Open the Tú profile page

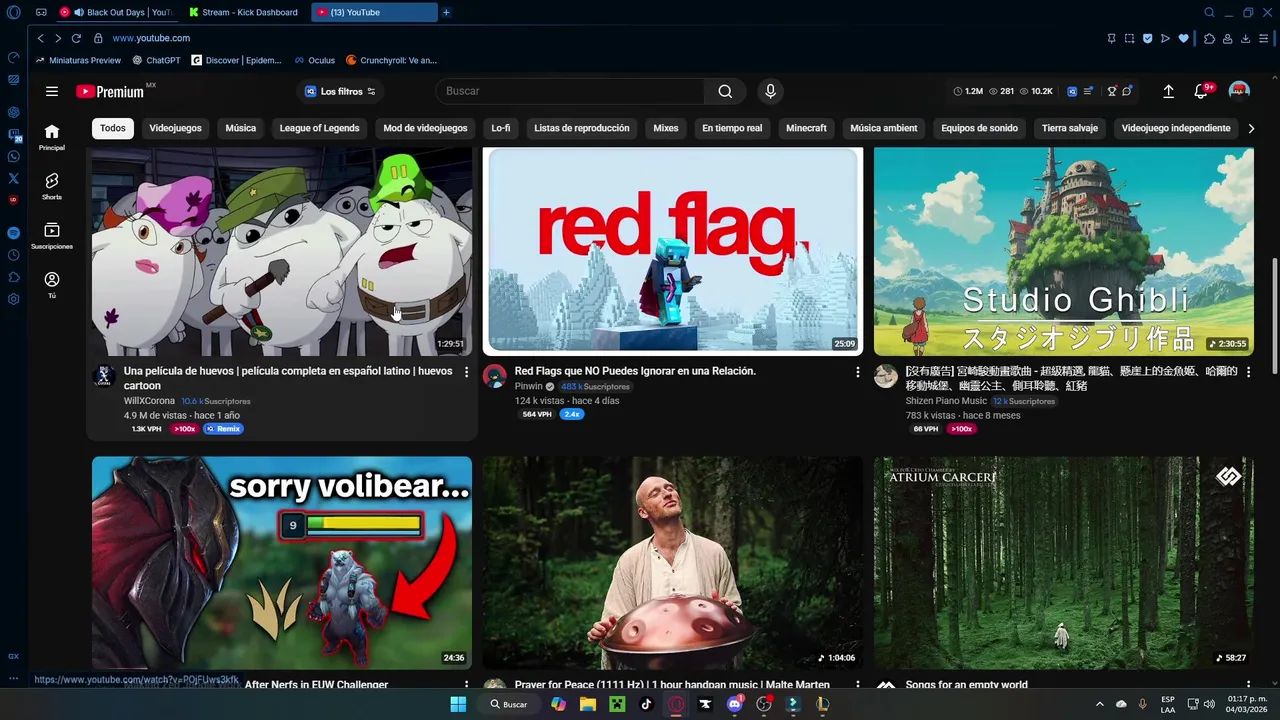52,285
